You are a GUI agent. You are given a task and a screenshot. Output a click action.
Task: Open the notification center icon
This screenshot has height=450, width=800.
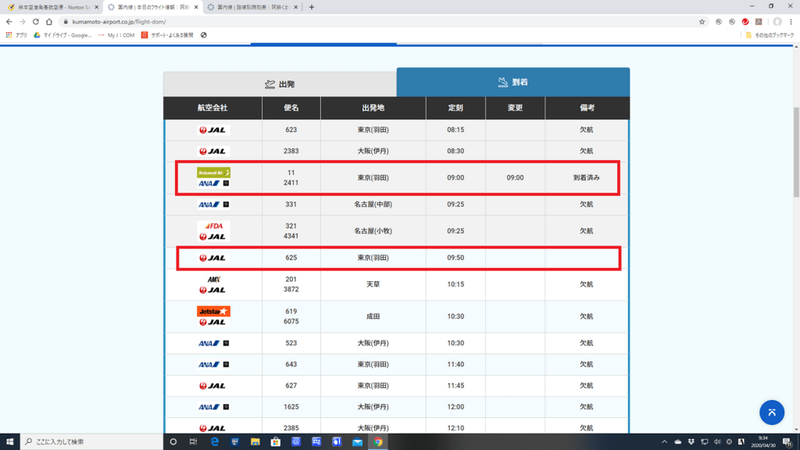click(788, 442)
